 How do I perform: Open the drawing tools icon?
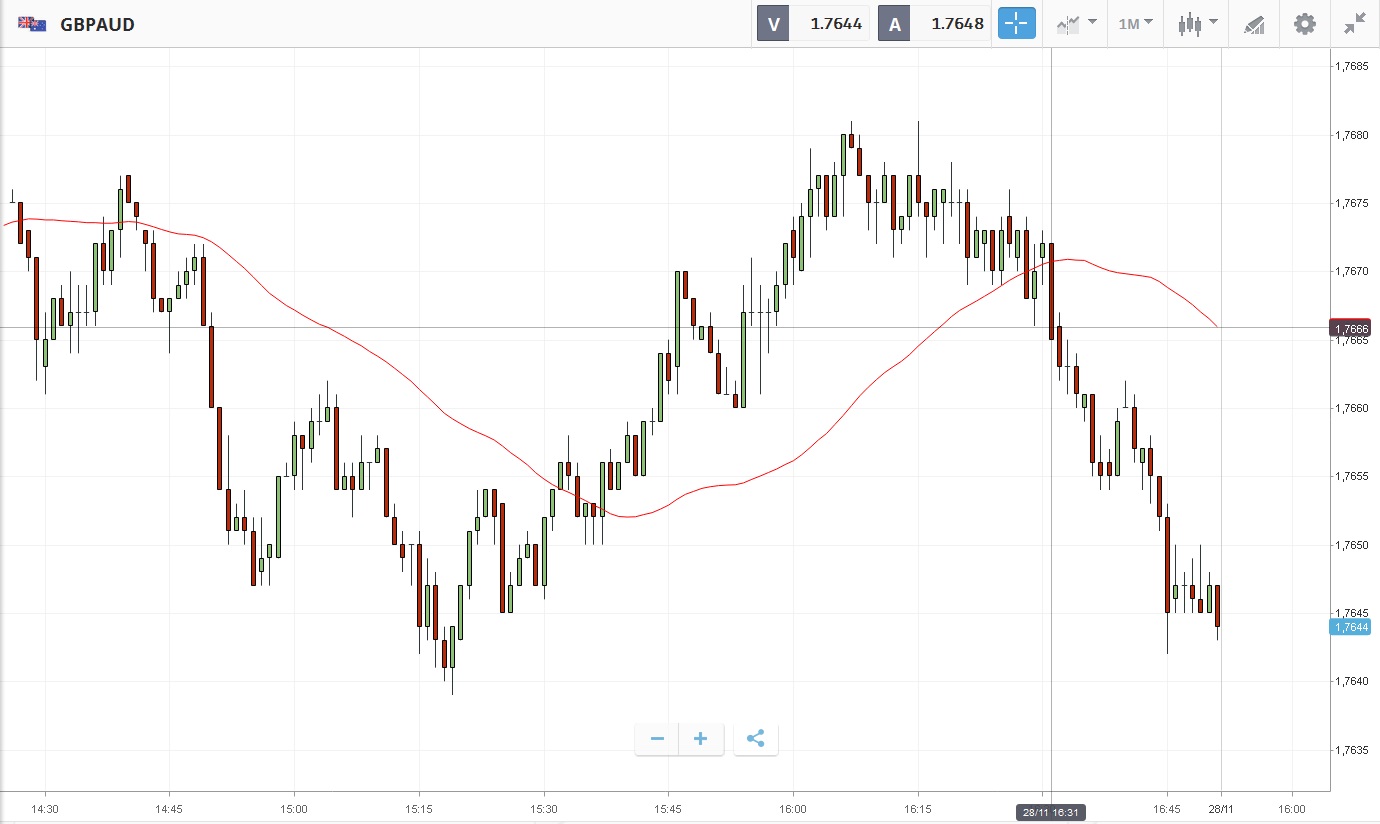pyautogui.click(x=1254, y=24)
